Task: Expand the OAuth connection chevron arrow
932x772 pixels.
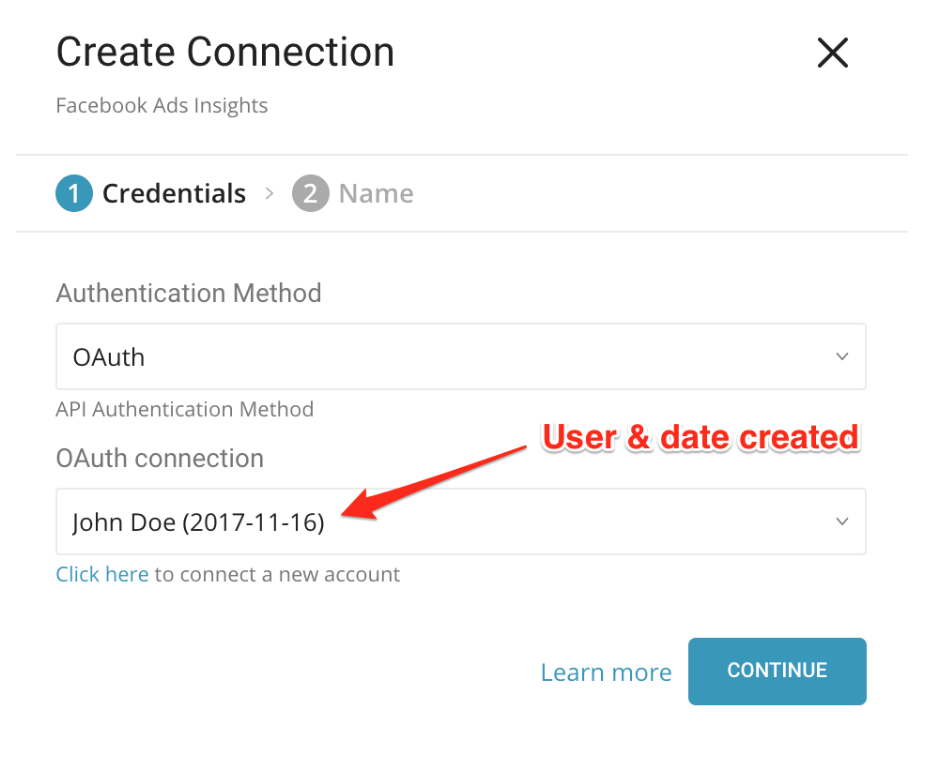Action: [x=842, y=522]
